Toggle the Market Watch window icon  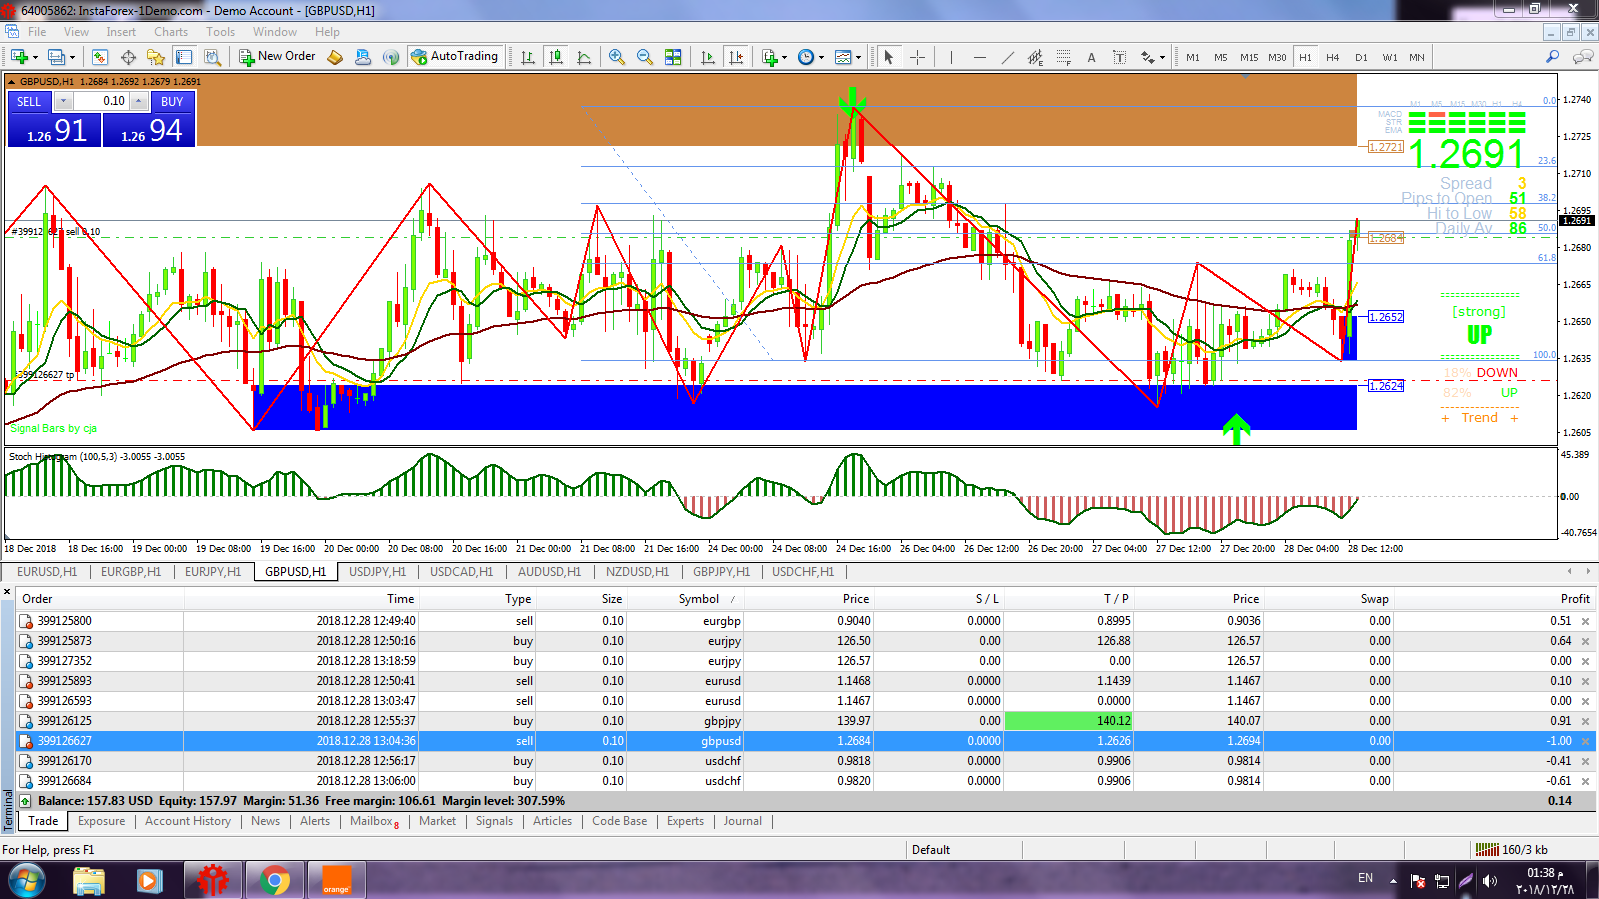[x=98, y=57]
